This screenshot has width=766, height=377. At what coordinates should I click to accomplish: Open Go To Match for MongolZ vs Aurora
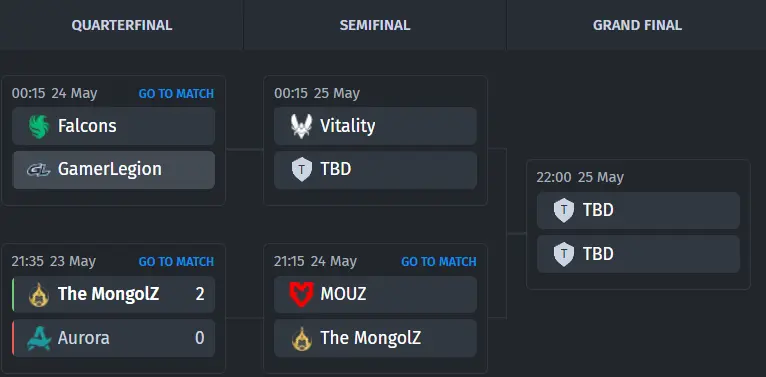176,262
